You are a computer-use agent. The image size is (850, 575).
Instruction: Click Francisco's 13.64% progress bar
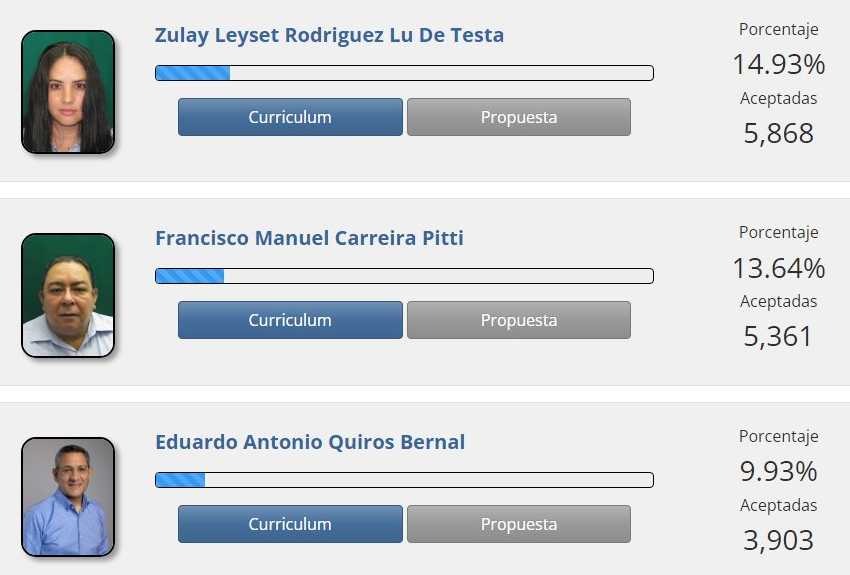coord(404,276)
